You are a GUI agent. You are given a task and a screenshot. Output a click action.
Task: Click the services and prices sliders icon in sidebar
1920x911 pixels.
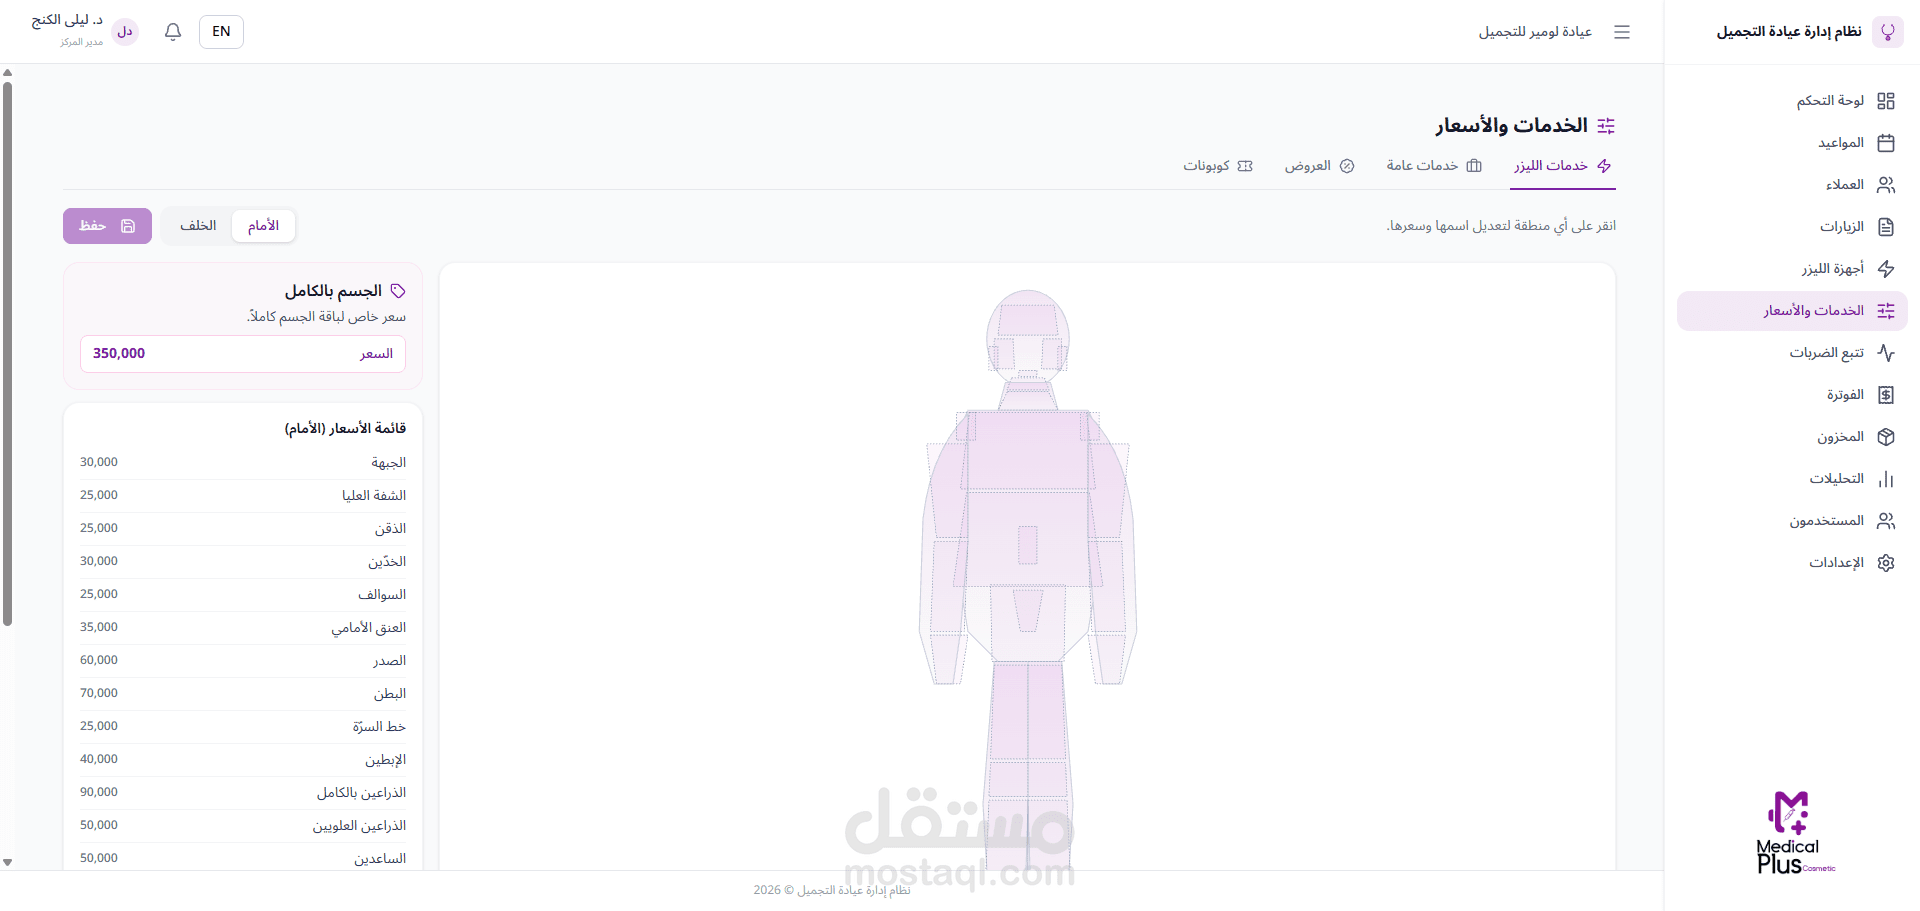[1886, 311]
